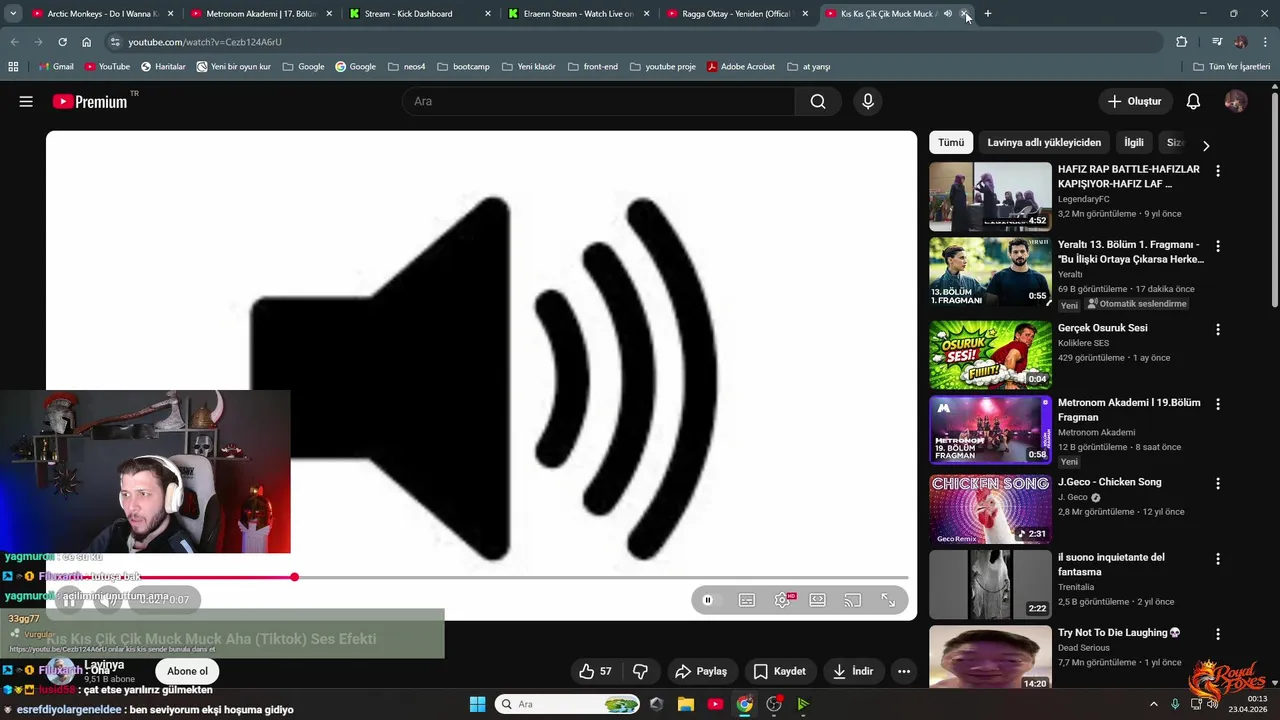The image size is (1280, 720).
Task: Open bootcamp bookmark folder
Action: coord(463,67)
